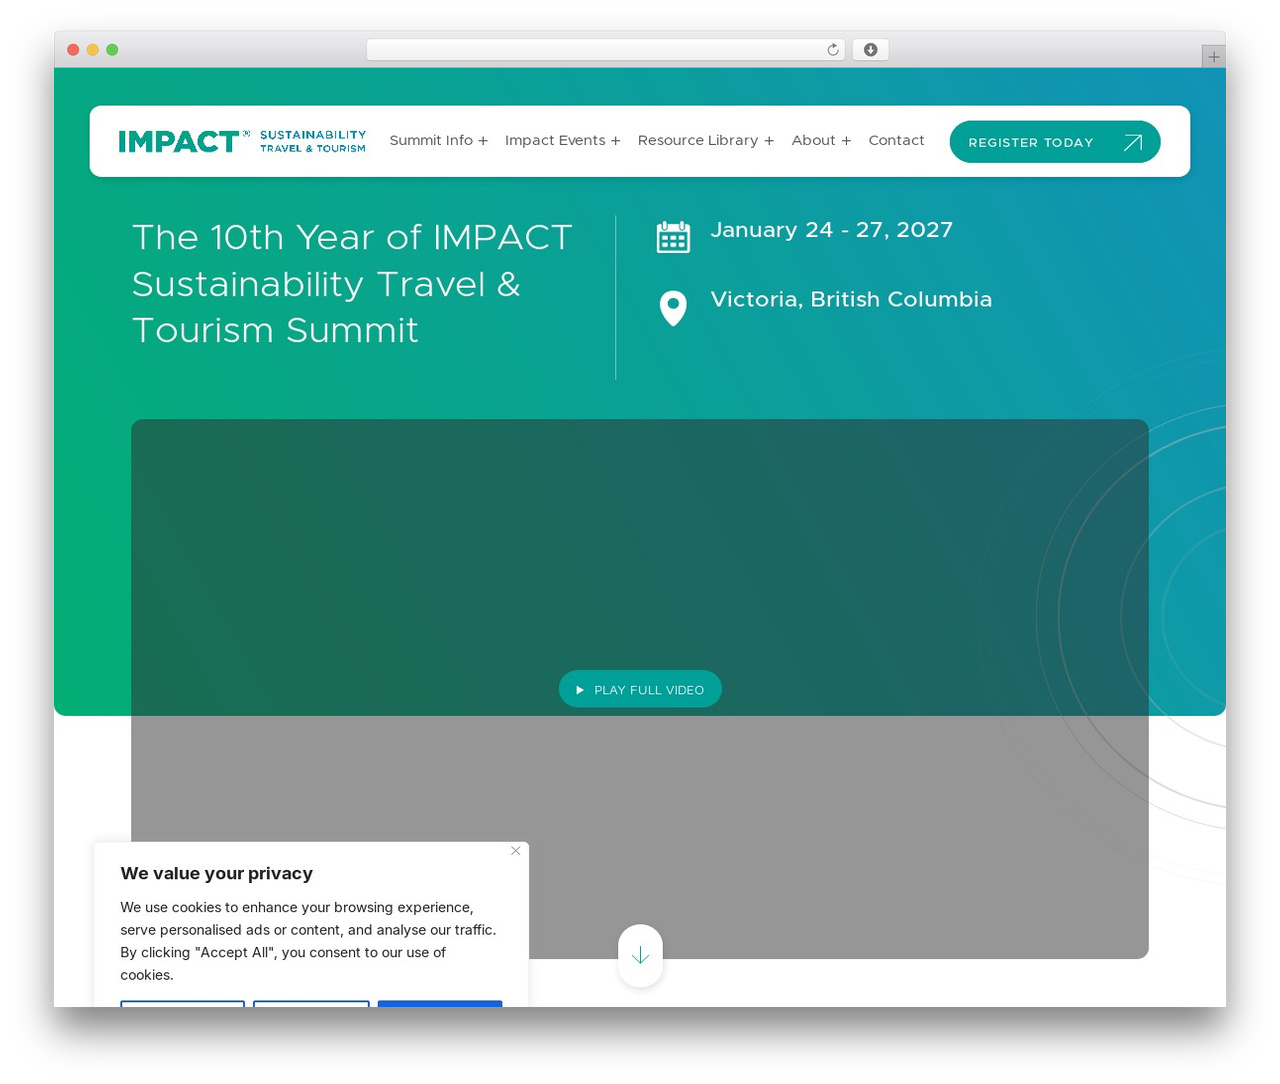Expand the Summit Info menu

click(x=439, y=141)
